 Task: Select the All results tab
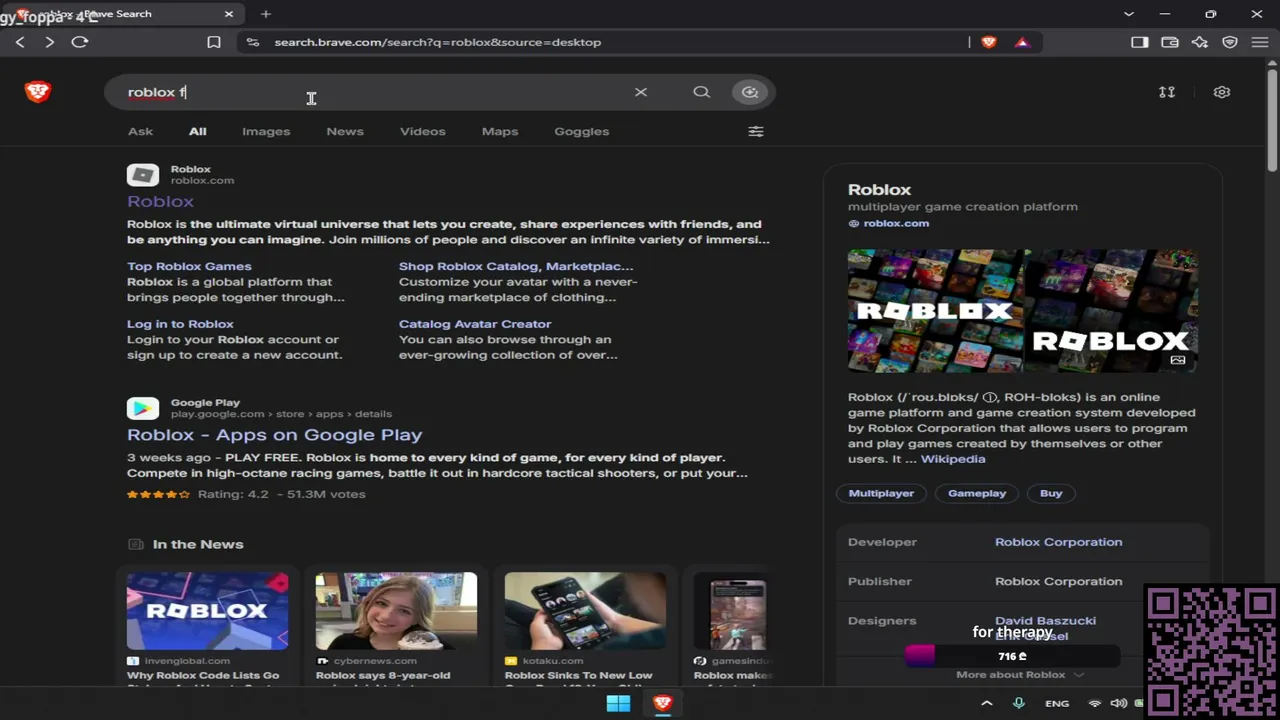click(x=198, y=131)
